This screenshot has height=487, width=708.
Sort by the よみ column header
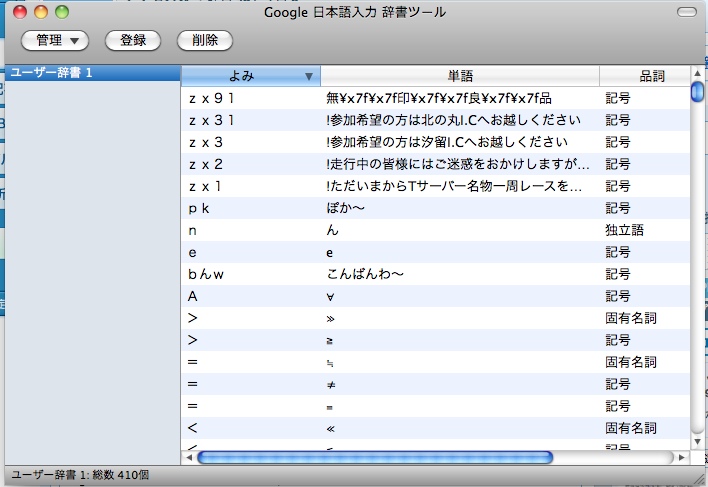(251, 76)
